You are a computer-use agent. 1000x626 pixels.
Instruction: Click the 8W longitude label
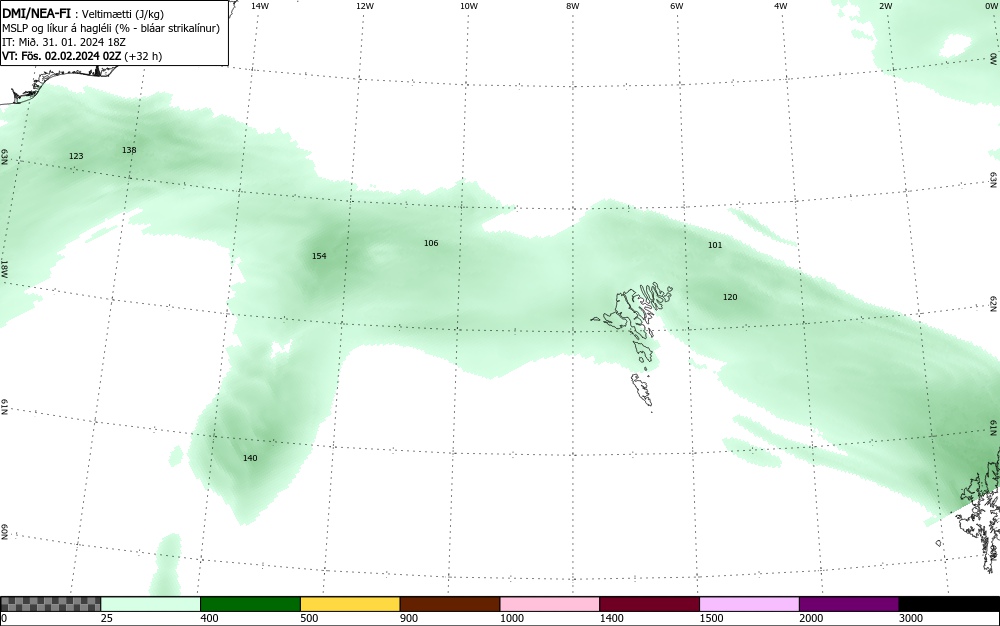point(573,6)
